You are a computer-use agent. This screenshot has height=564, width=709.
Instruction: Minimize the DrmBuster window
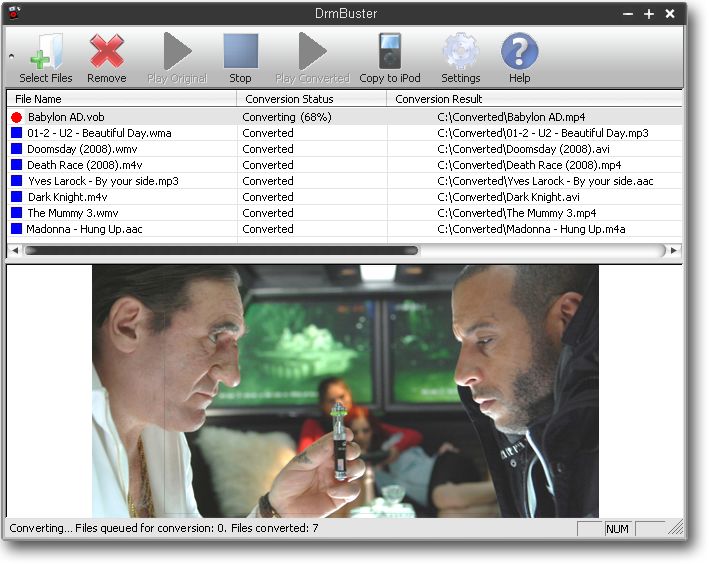628,14
